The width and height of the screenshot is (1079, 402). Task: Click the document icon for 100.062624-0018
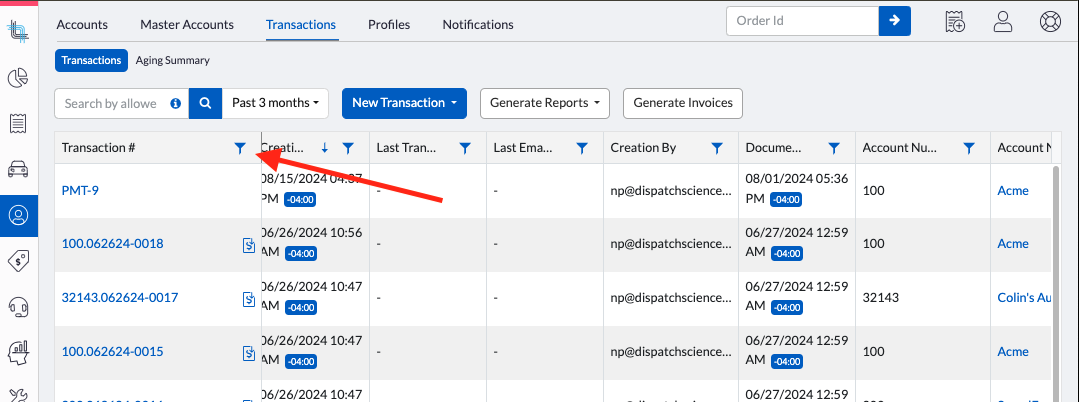coord(249,245)
